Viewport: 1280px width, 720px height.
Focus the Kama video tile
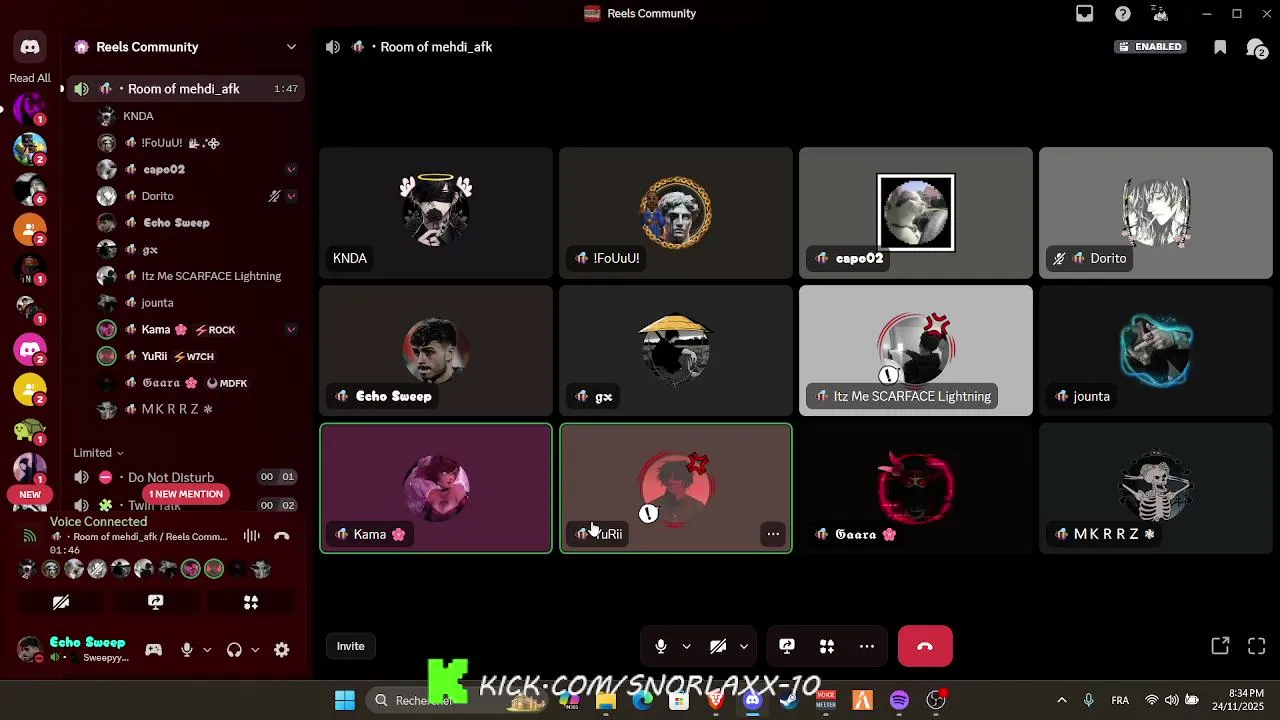pyautogui.click(x=436, y=488)
